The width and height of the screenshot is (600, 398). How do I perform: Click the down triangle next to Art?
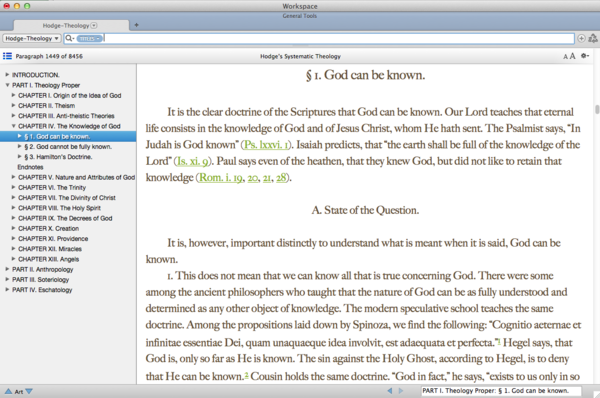point(29,391)
